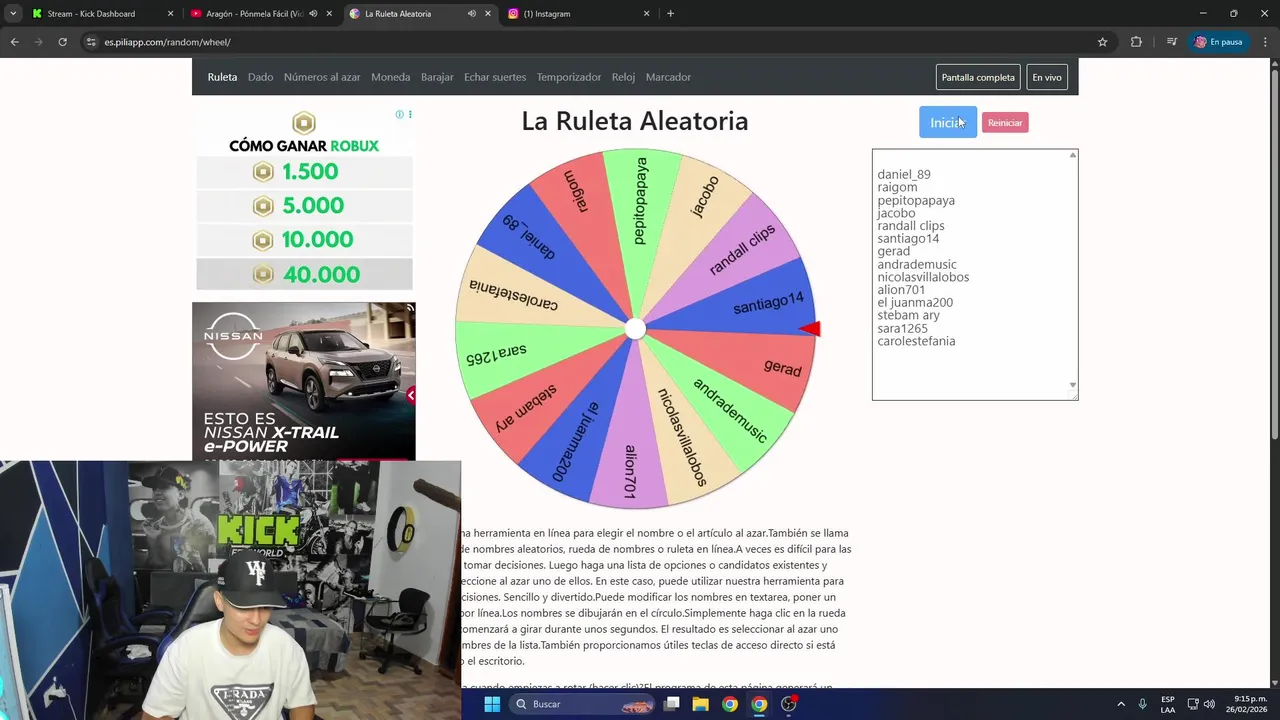This screenshot has width=1280, height=720.
Task: Click the name nicolasvillalobos in the list
Action: 923,277
